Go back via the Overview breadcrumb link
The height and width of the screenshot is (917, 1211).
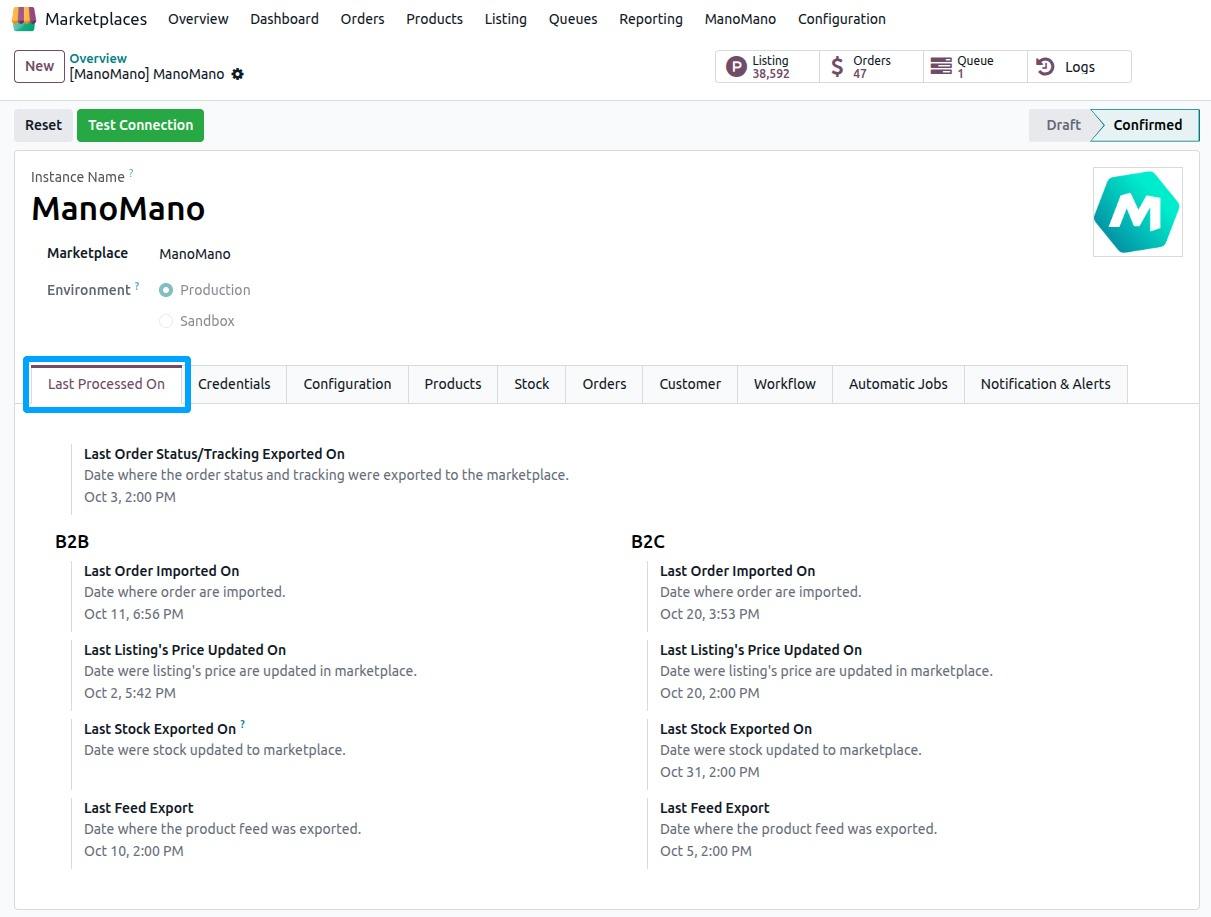98,59
